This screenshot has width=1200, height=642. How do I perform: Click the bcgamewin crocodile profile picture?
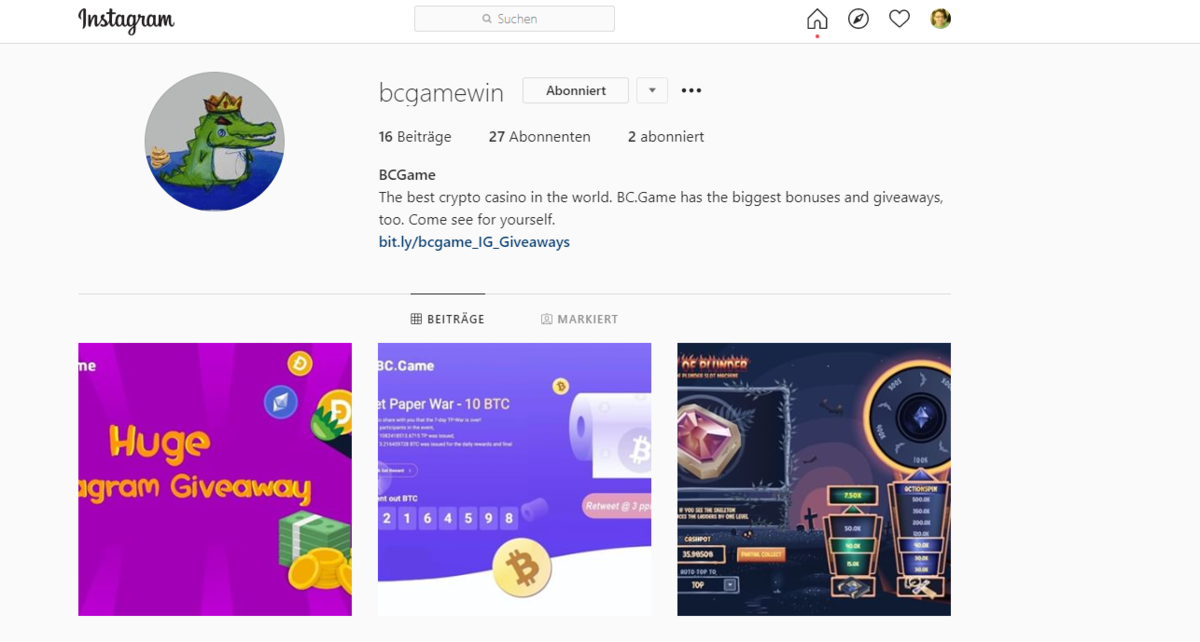[x=214, y=141]
